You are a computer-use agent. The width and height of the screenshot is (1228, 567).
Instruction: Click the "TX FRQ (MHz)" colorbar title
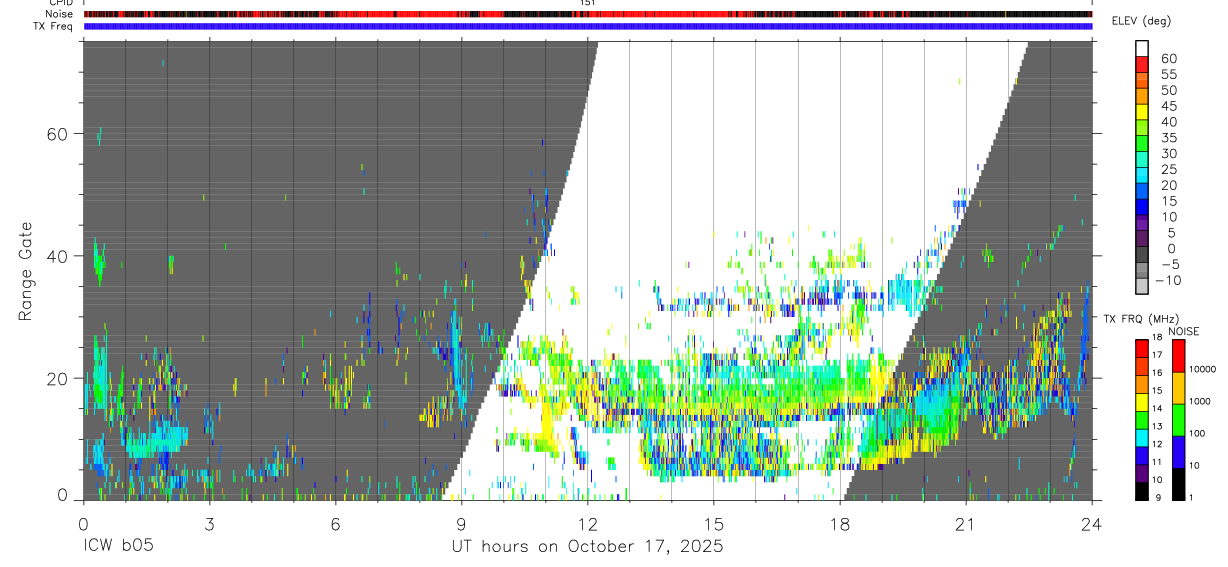[1139, 319]
